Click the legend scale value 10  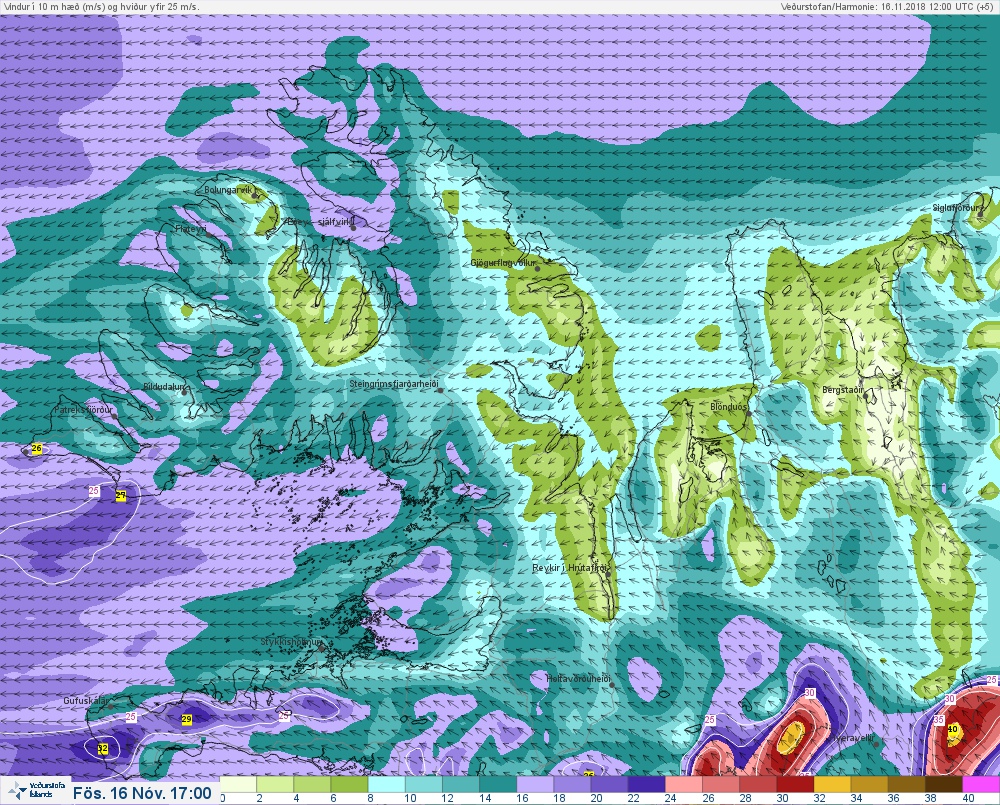[410, 798]
